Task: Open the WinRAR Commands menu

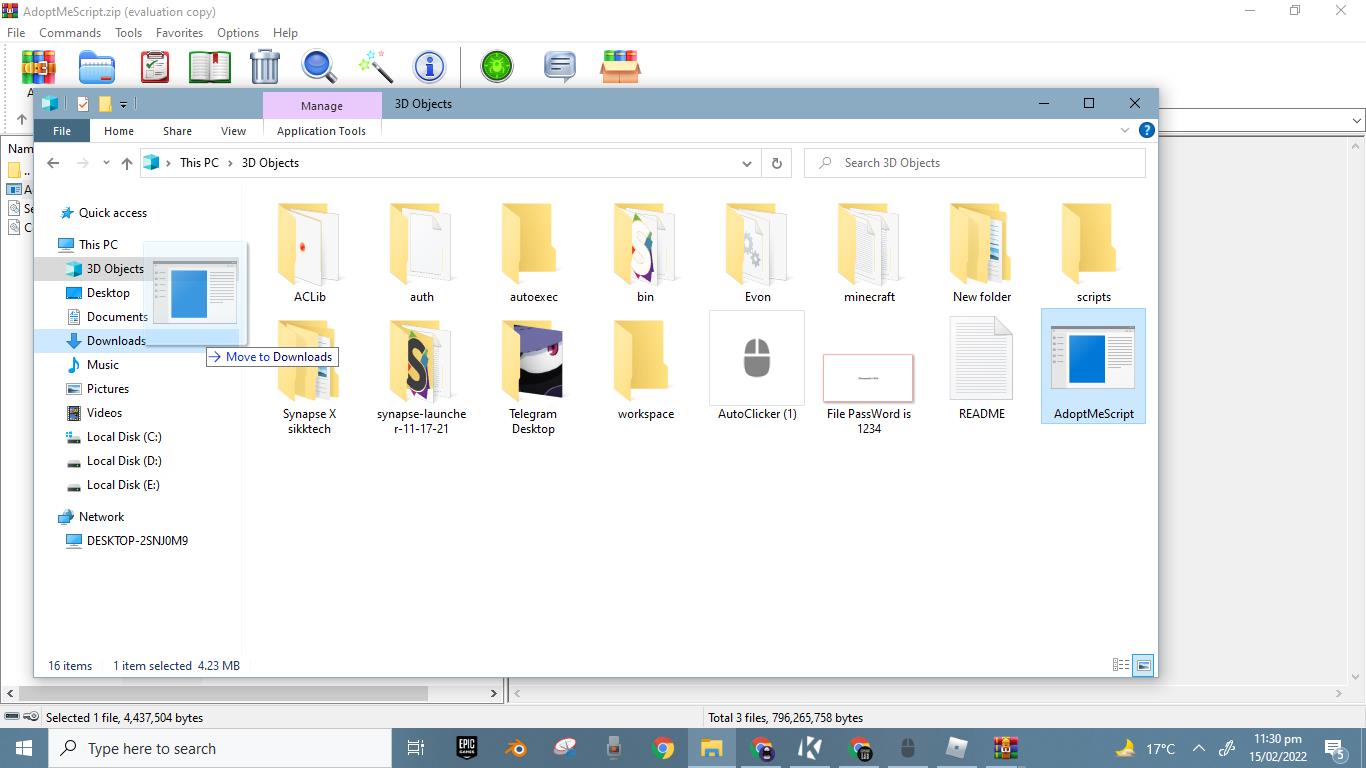Action: tap(70, 33)
